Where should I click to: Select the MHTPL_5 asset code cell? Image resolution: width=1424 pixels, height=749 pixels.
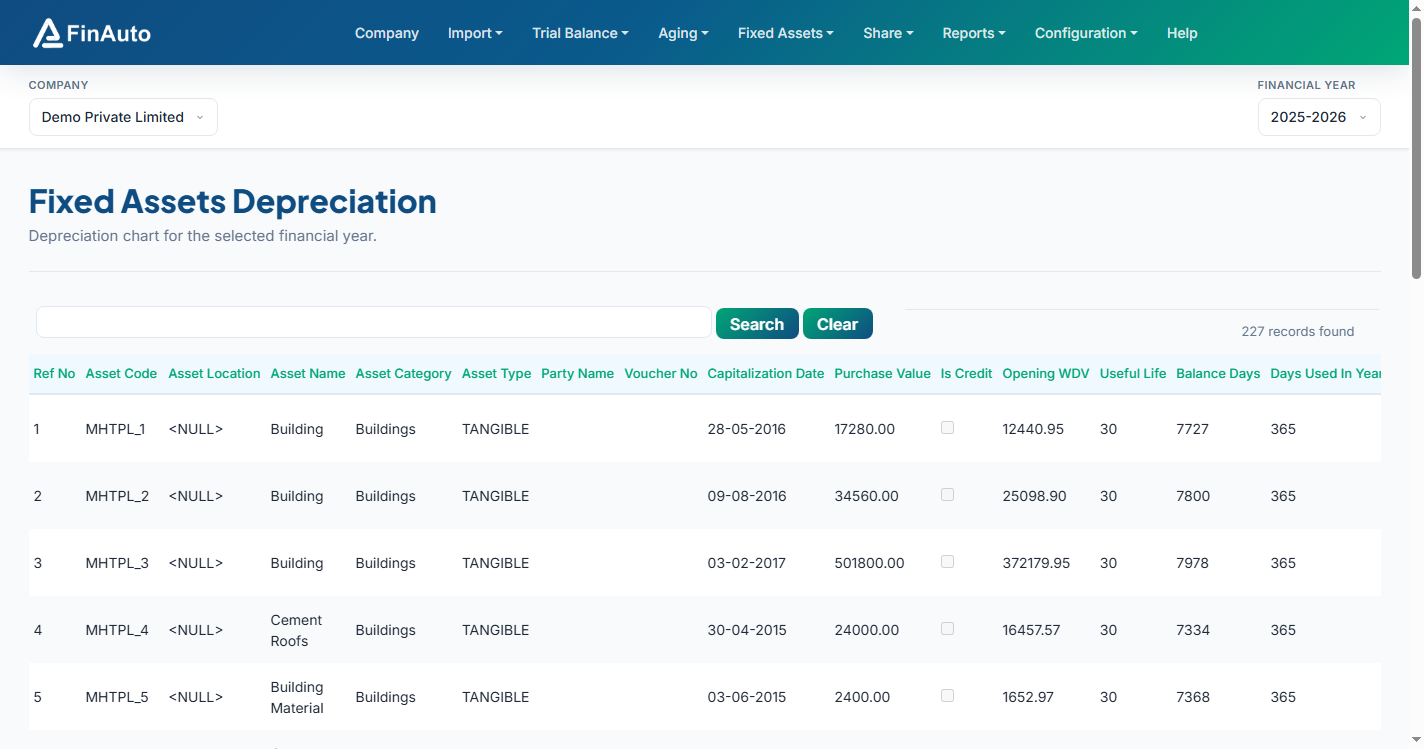pyautogui.click(x=117, y=697)
